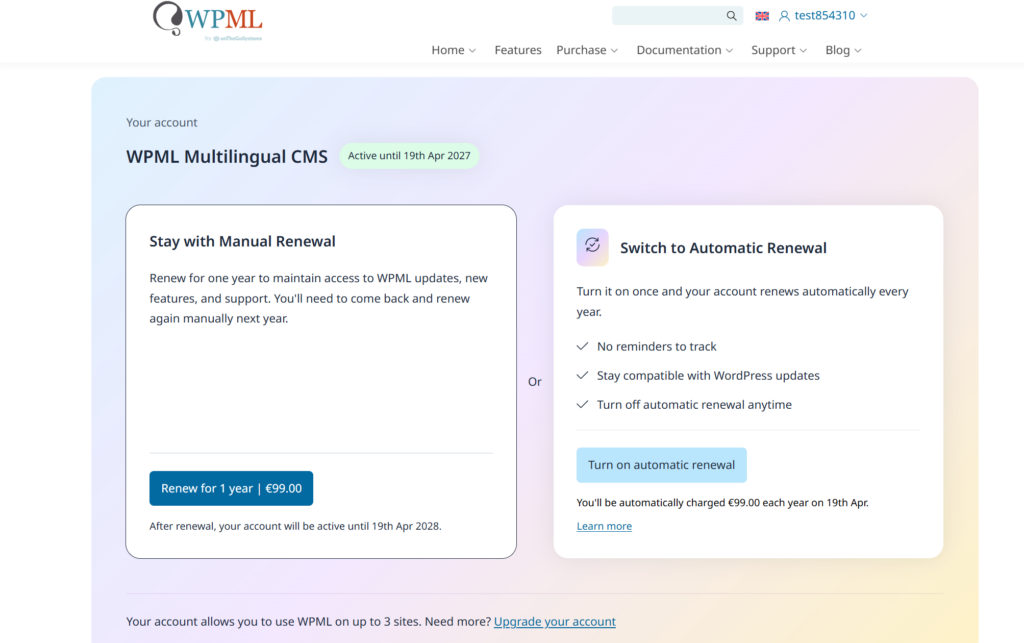
Task: Go to the Features menu item
Action: pyautogui.click(x=517, y=49)
